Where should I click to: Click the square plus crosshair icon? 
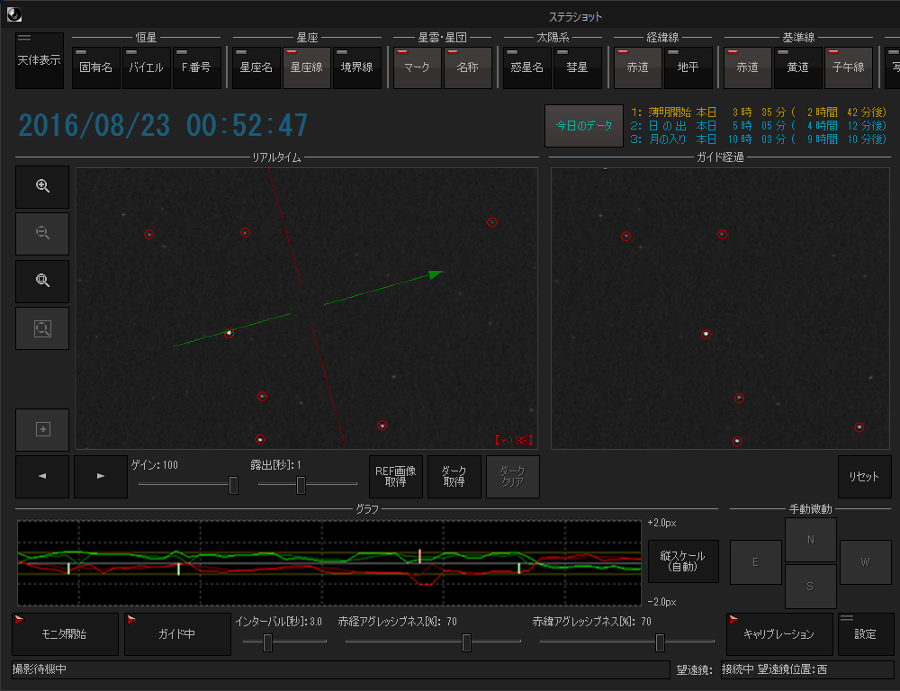(x=42, y=429)
